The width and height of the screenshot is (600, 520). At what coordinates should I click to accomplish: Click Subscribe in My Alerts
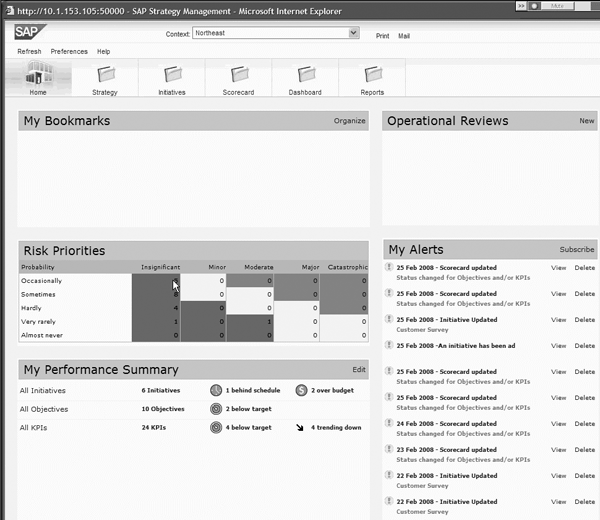click(x=577, y=250)
